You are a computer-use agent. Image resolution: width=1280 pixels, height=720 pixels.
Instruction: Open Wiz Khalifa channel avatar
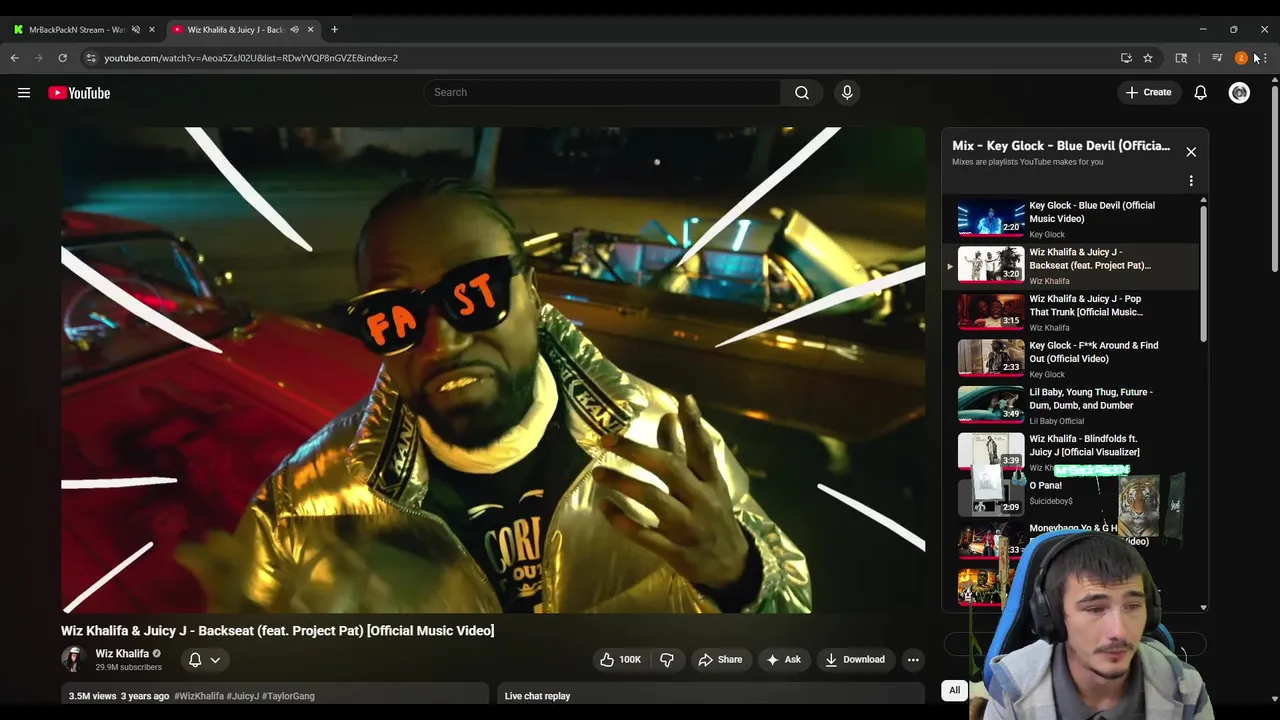coord(73,660)
